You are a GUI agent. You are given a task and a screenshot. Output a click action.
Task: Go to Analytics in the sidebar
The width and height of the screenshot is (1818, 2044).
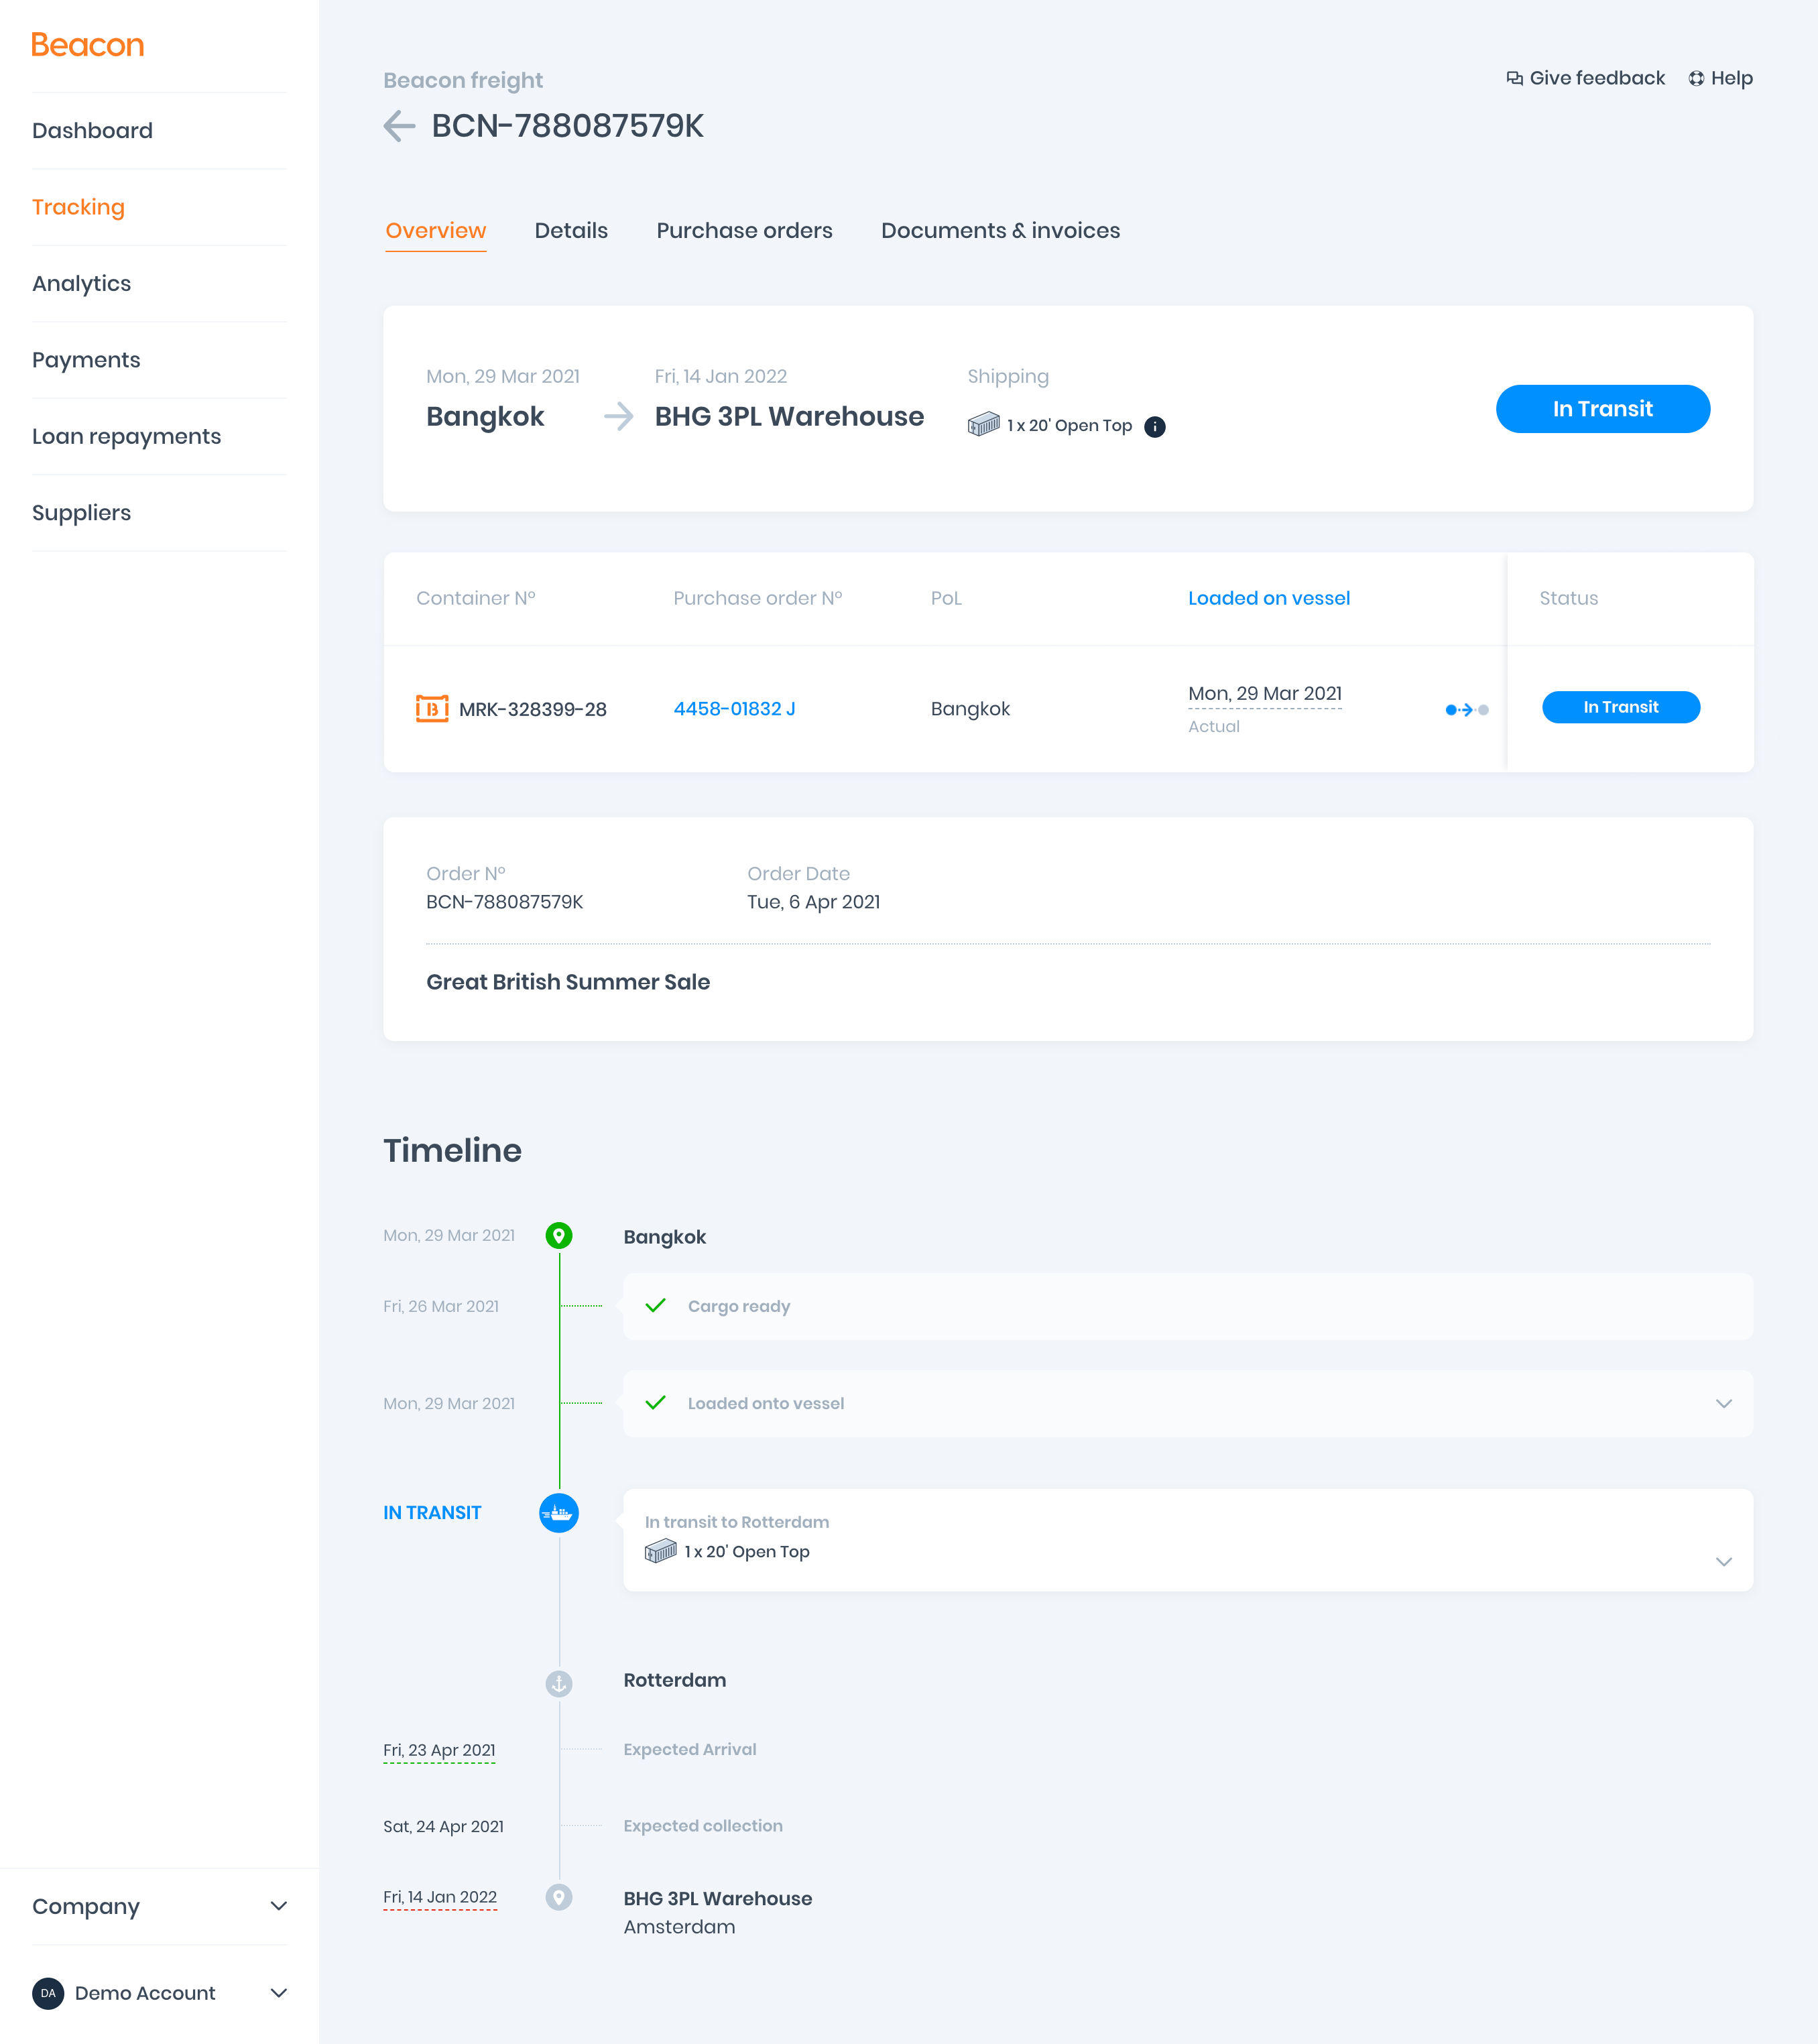82,284
